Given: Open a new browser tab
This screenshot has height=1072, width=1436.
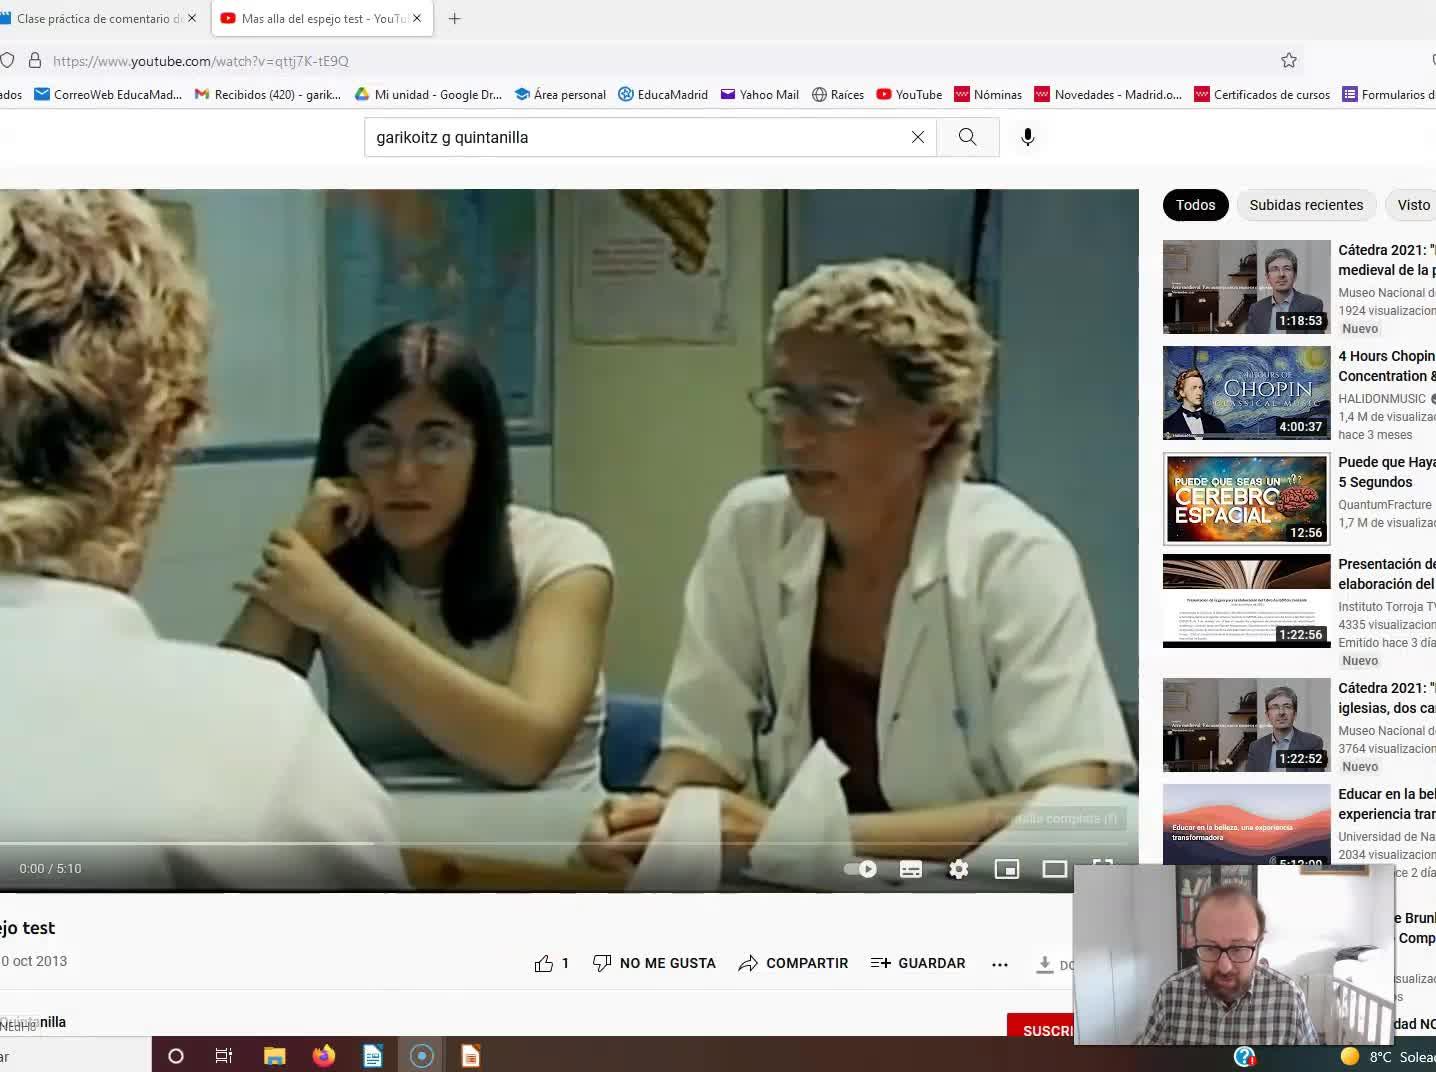Looking at the screenshot, I should 454,18.
